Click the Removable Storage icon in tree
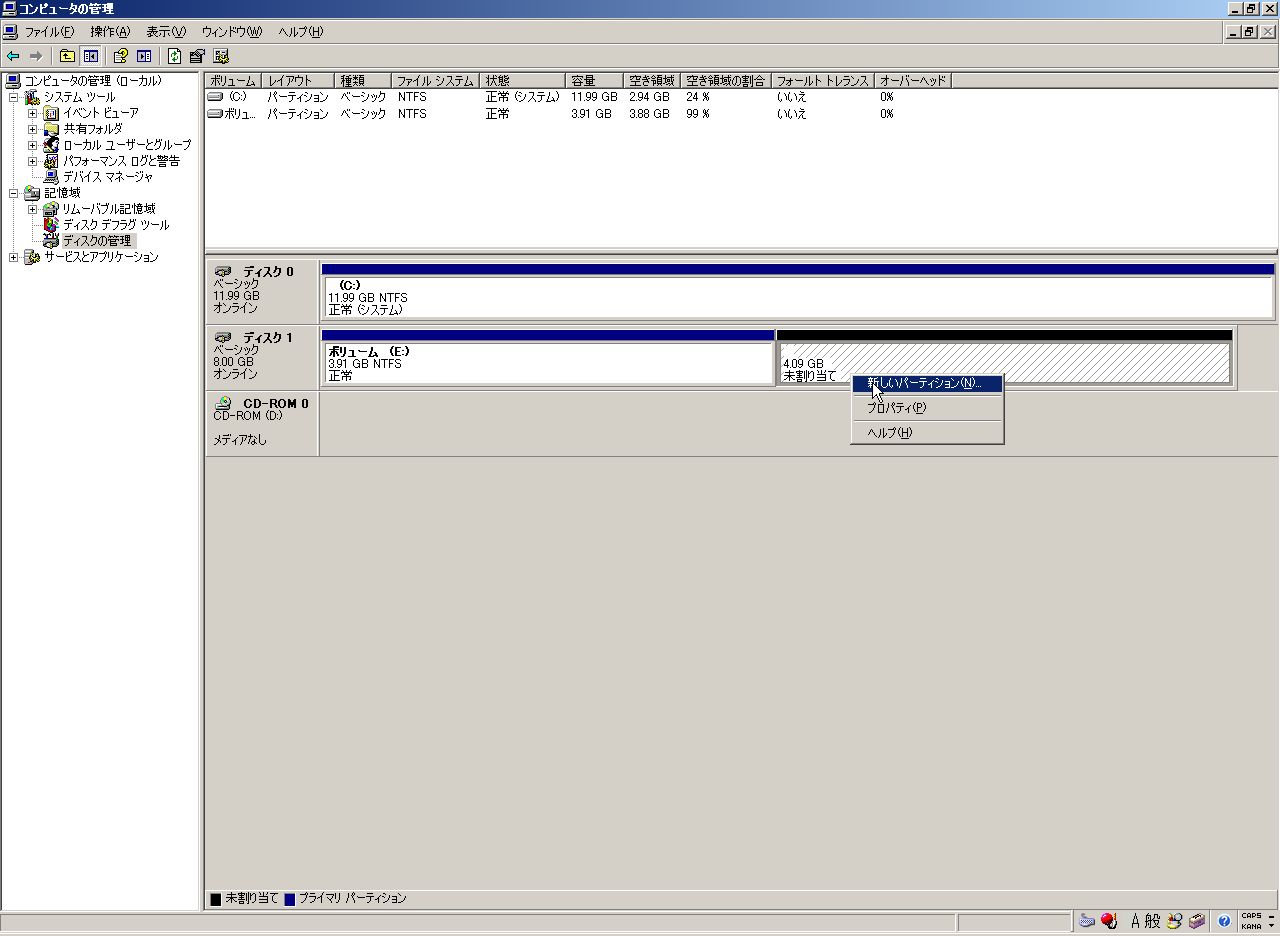Viewport: 1280px width, 936px height. tap(51, 209)
